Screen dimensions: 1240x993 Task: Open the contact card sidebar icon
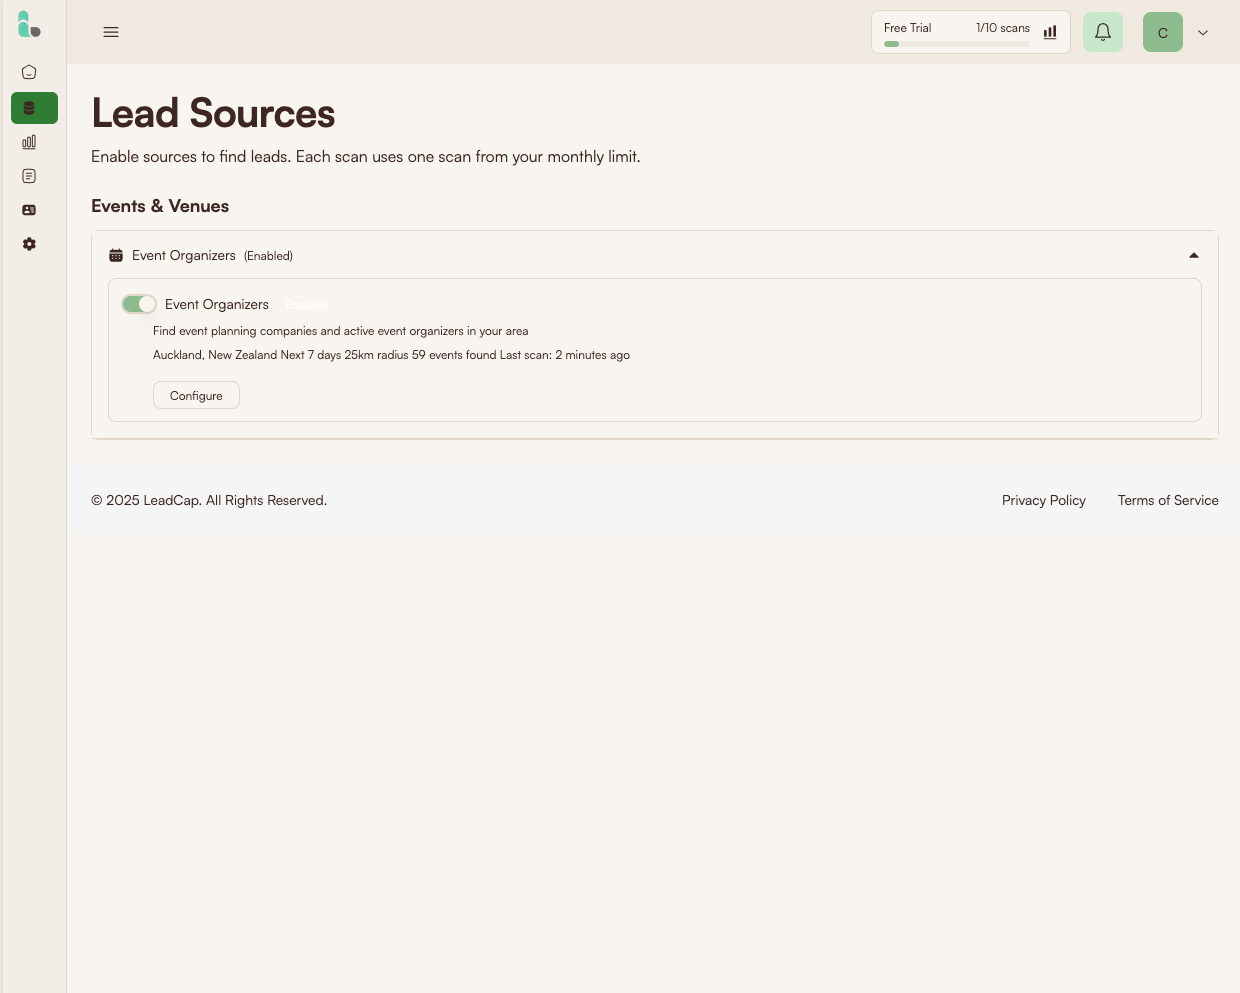[x=29, y=210]
